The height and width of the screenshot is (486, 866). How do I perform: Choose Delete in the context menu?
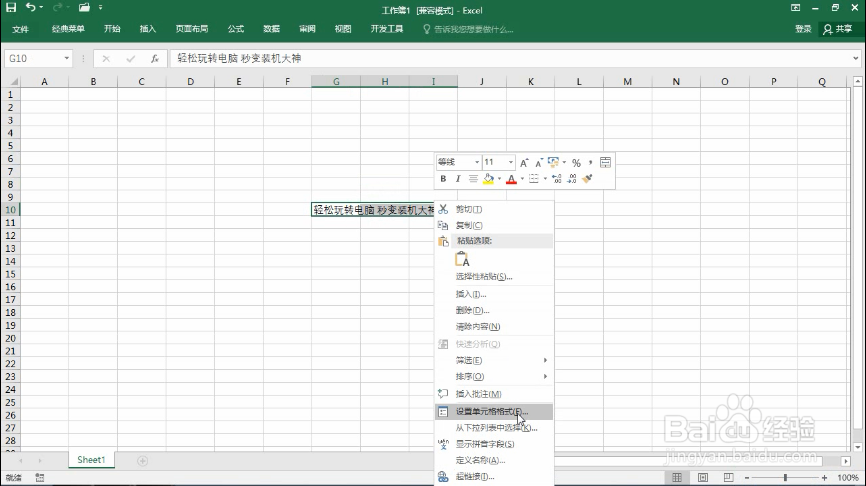[494, 310]
